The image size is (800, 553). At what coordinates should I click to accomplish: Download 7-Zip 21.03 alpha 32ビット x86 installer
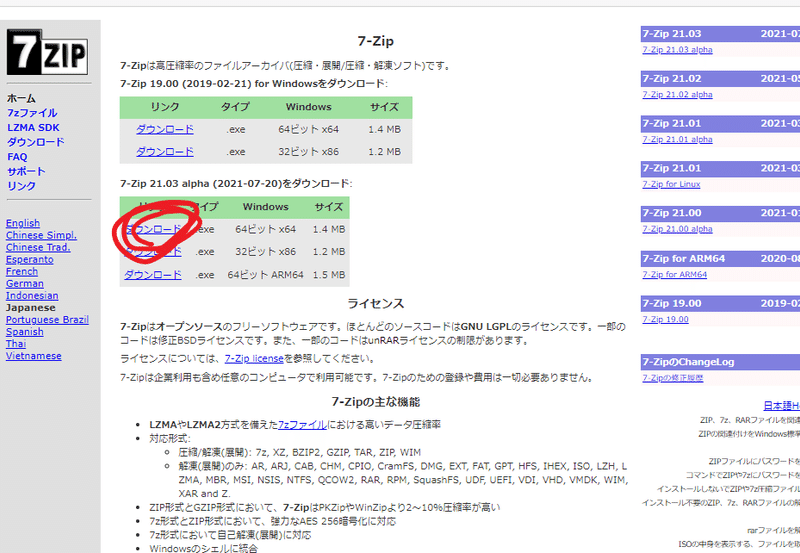pos(153,252)
